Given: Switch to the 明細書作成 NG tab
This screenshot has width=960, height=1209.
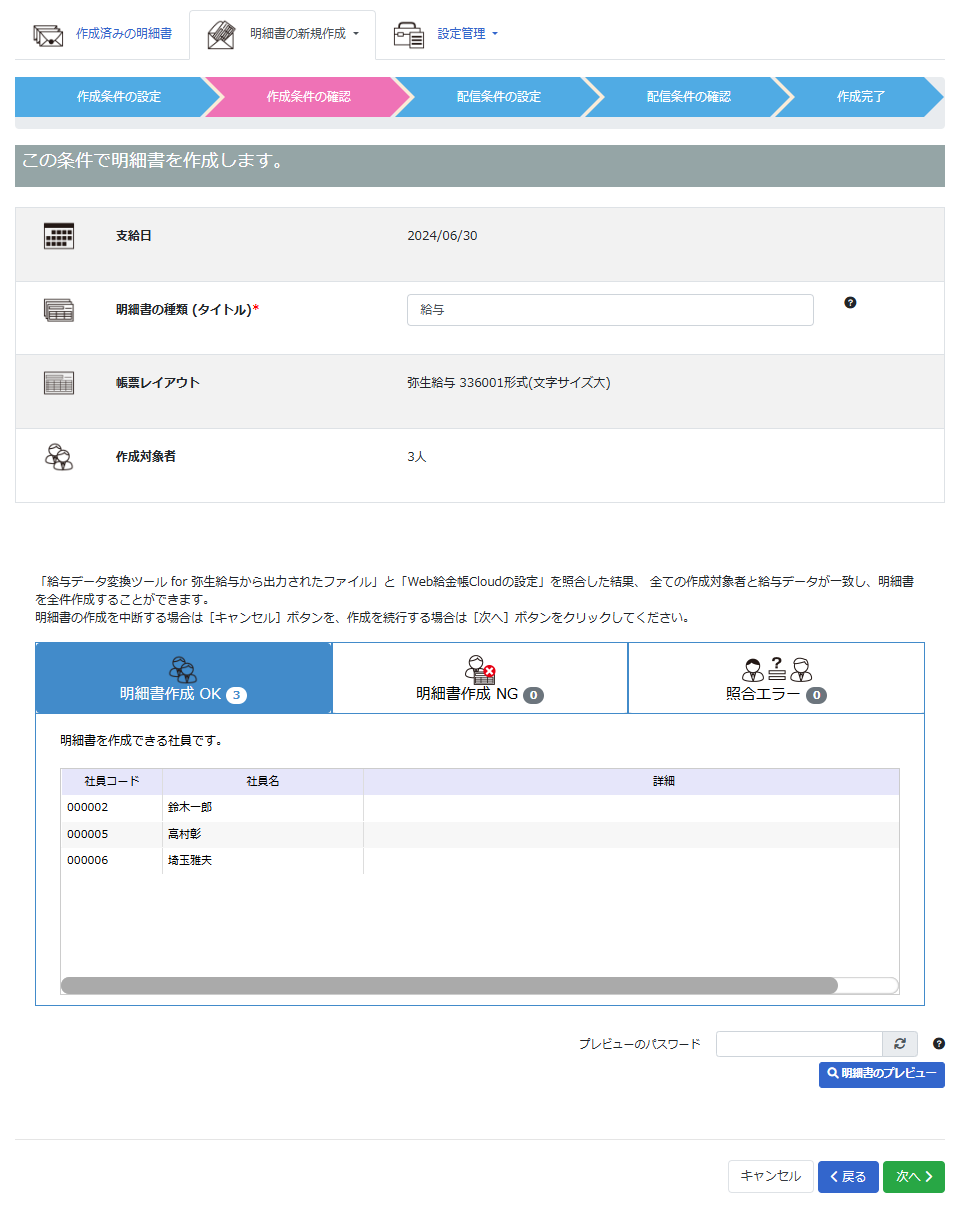Looking at the screenshot, I should [x=479, y=678].
